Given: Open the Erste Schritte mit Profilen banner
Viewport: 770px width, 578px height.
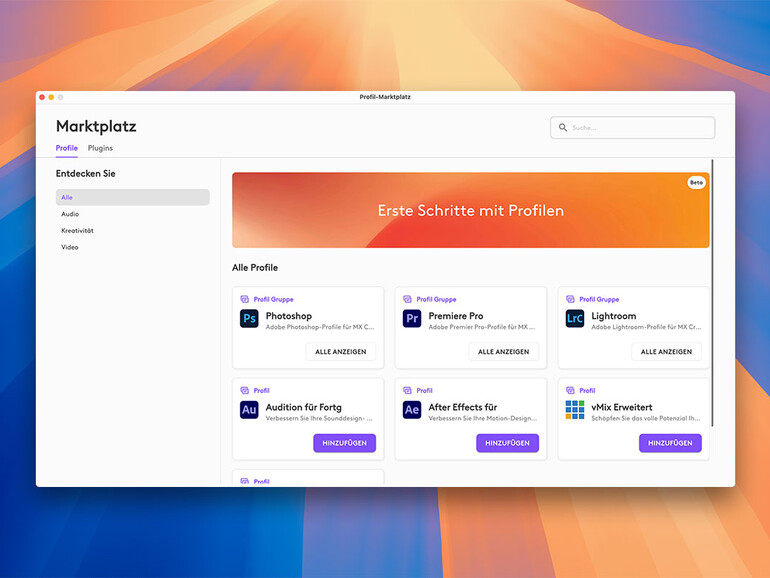Looking at the screenshot, I should pos(470,210).
